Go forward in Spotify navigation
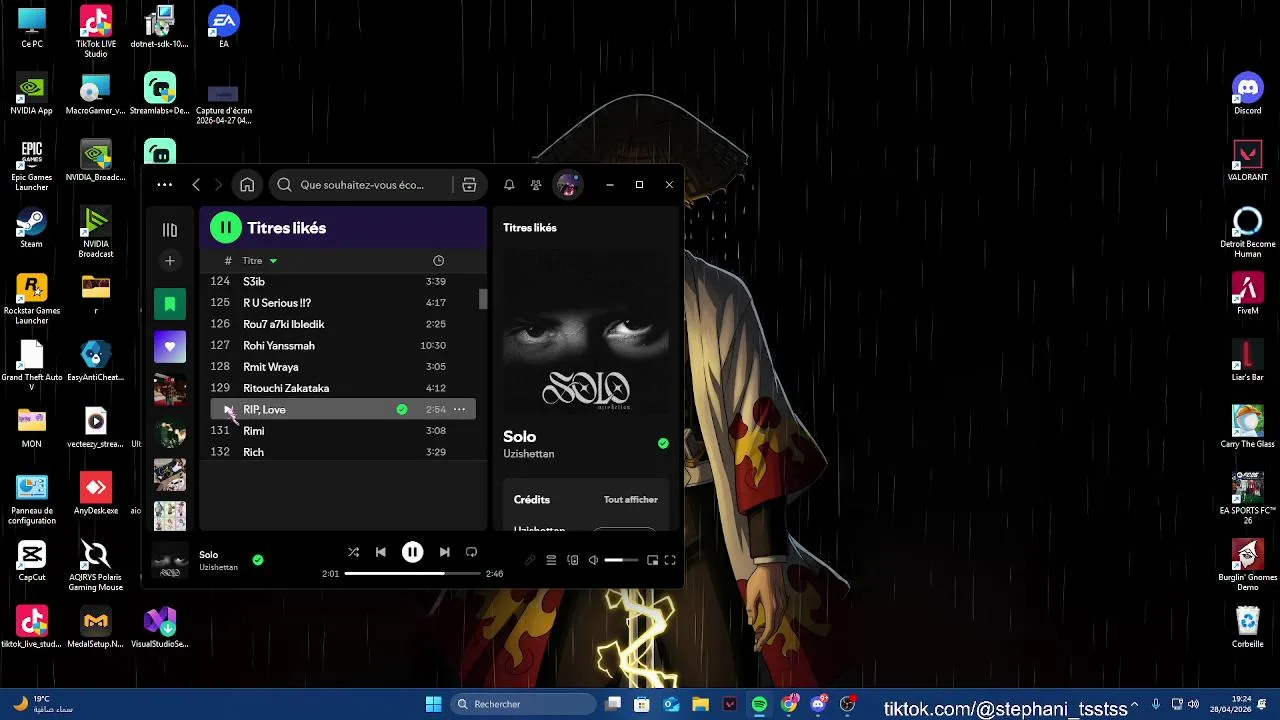This screenshot has width=1280, height=720. [218, 185]
